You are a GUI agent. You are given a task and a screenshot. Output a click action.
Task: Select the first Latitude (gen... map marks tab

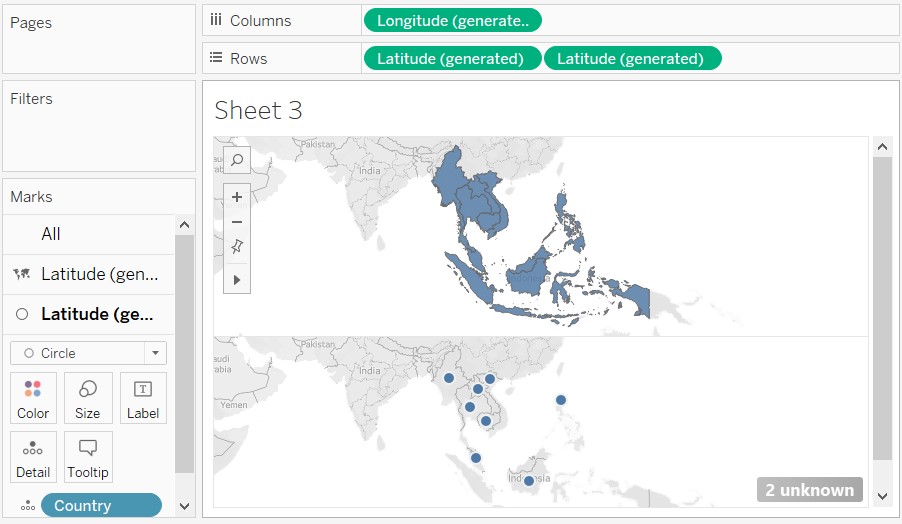pos(88,274)
